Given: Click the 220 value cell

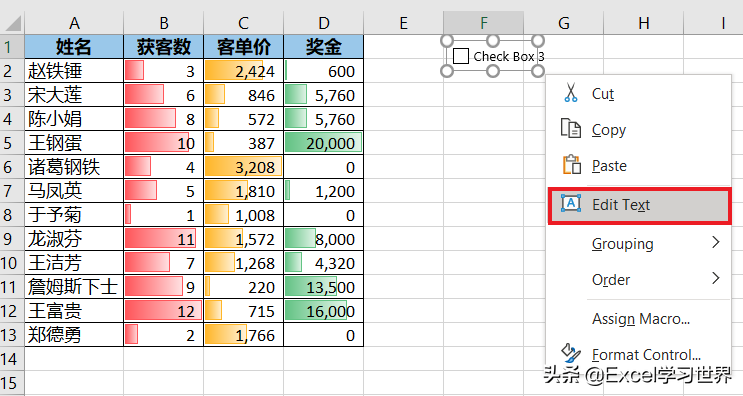Looking at the screenshot, I should [244, 287].
